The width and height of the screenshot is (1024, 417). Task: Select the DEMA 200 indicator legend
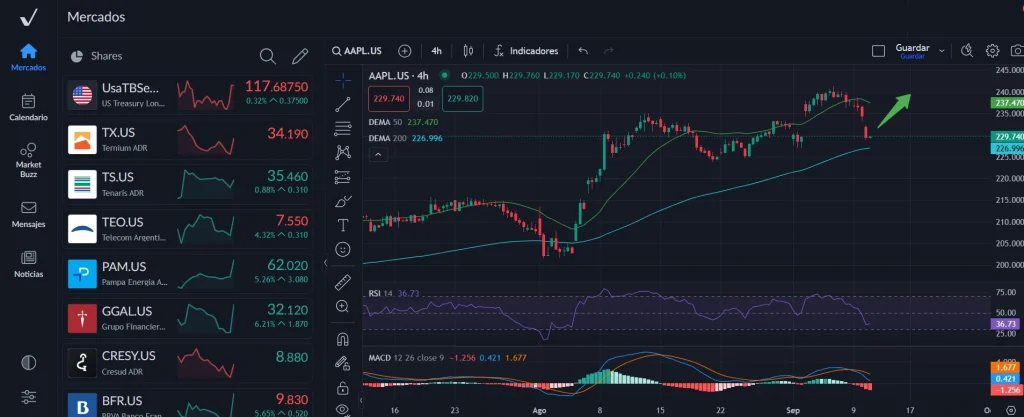point(406,138)
